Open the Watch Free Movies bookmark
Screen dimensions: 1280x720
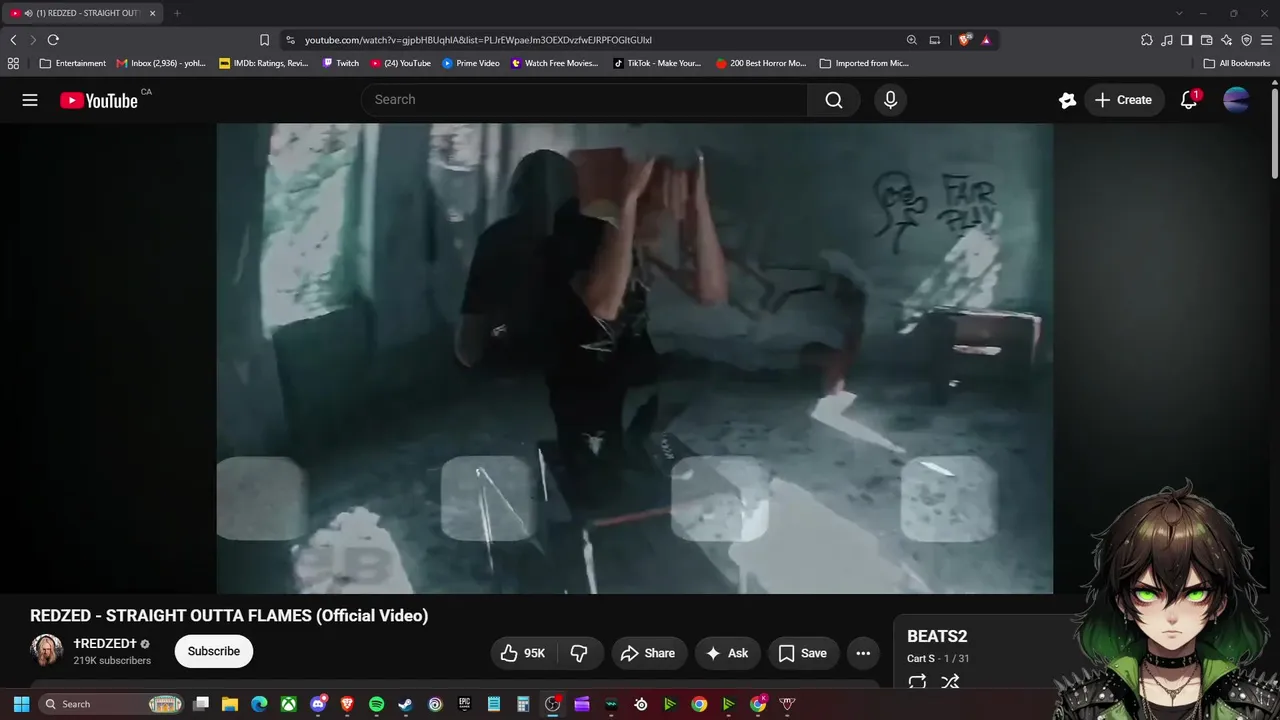(x=555, y=63)
